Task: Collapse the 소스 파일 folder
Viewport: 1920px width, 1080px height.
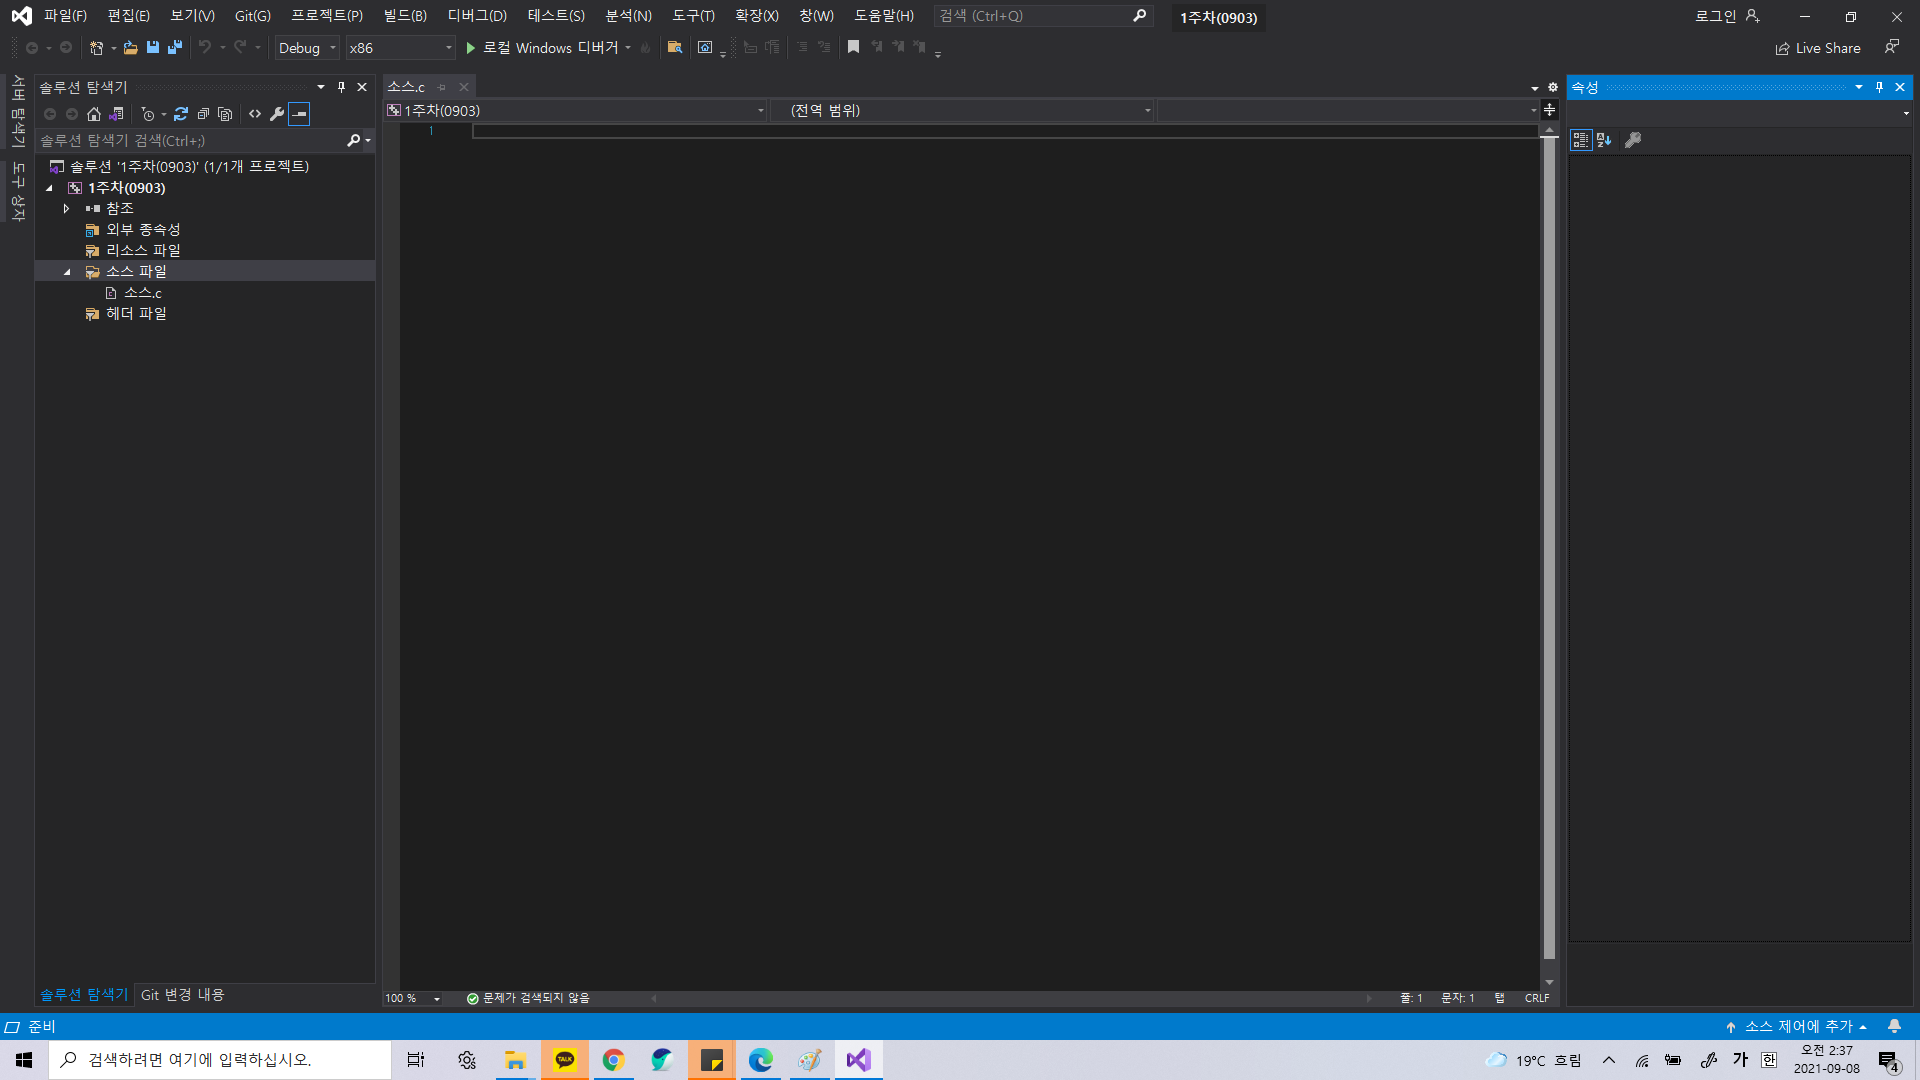Action: click(67, 272)
